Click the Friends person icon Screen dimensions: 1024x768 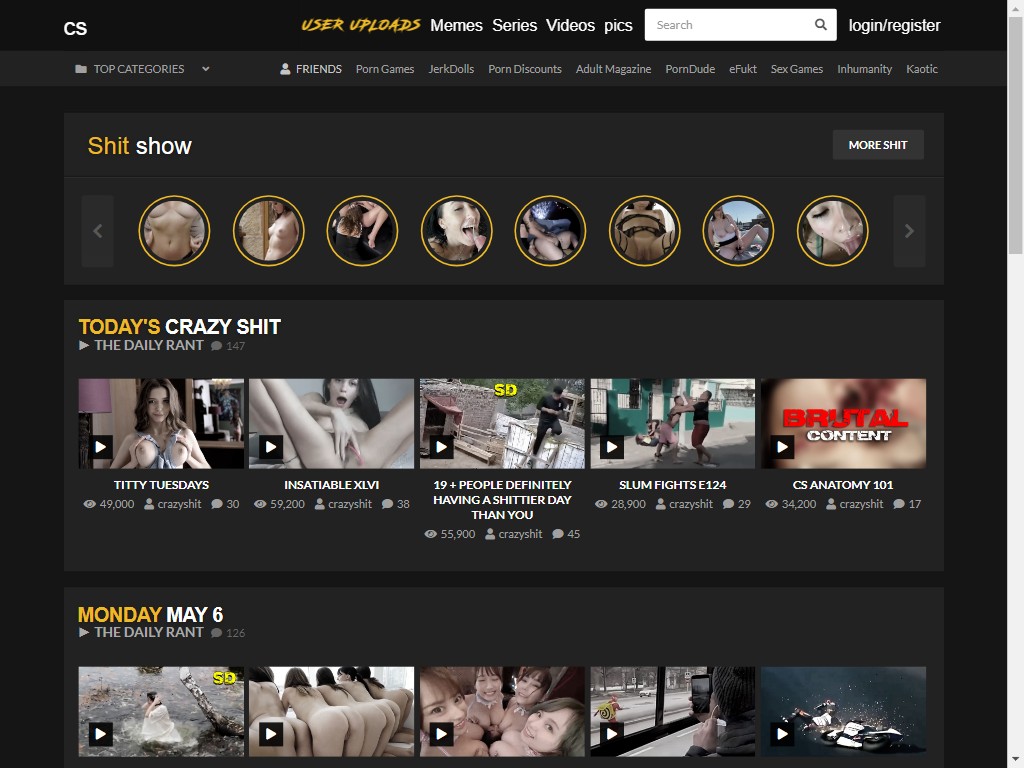(285, 69)
